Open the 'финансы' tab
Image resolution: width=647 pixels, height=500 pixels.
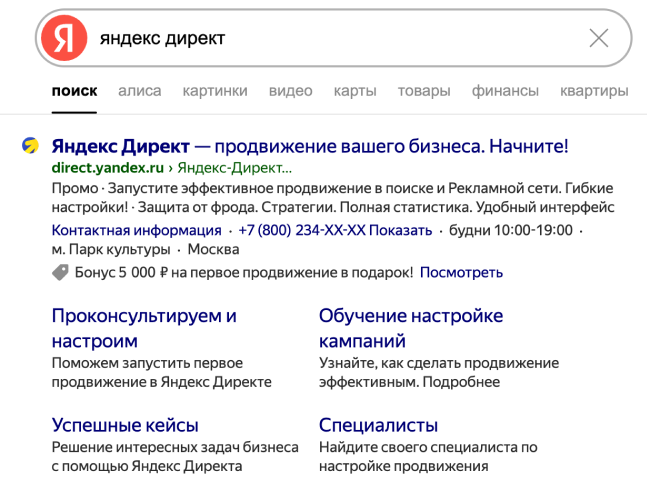(505, 91)
